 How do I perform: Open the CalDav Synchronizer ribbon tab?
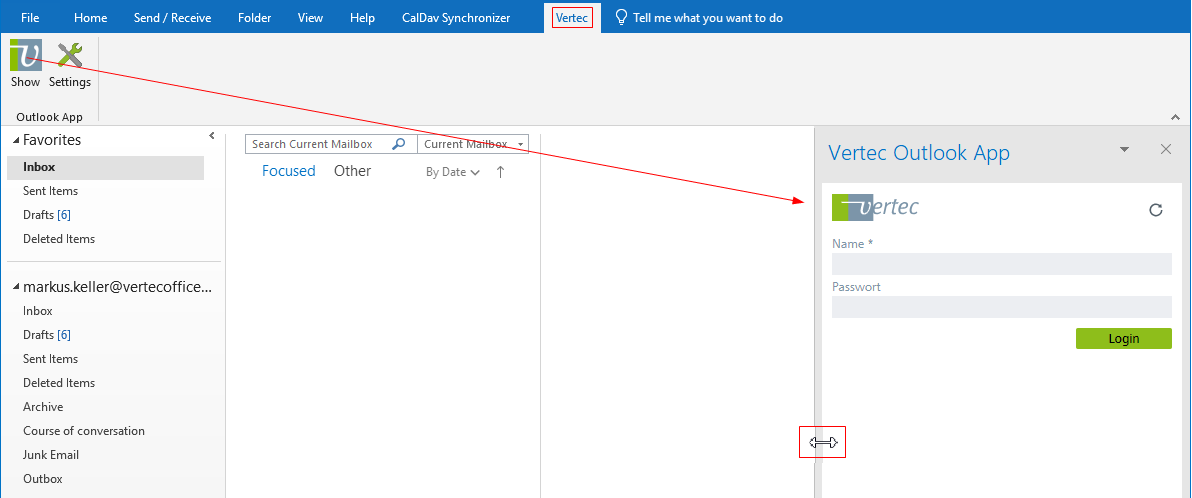[x=457, y=18]
